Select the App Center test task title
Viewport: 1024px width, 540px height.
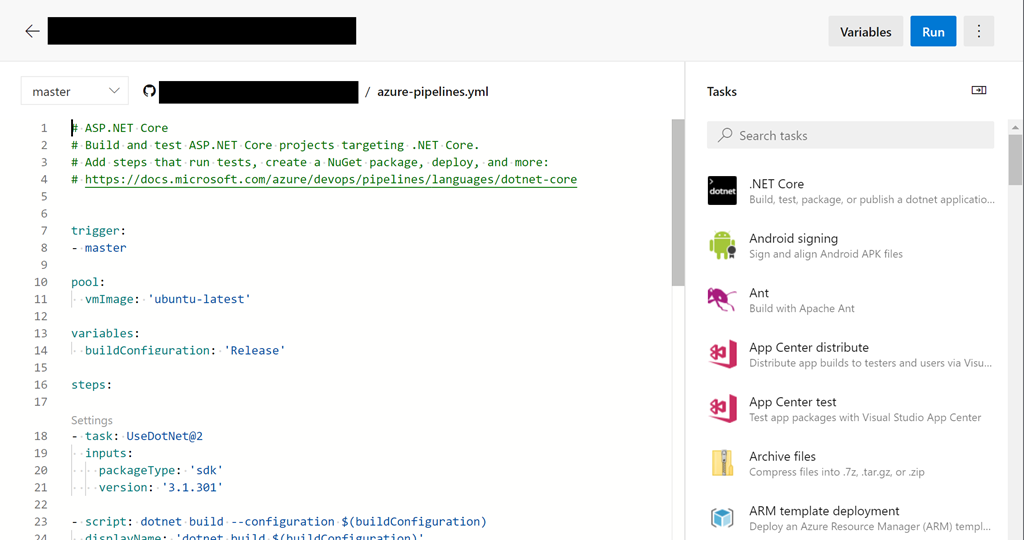pyautogui.click(x=792, y=402)
